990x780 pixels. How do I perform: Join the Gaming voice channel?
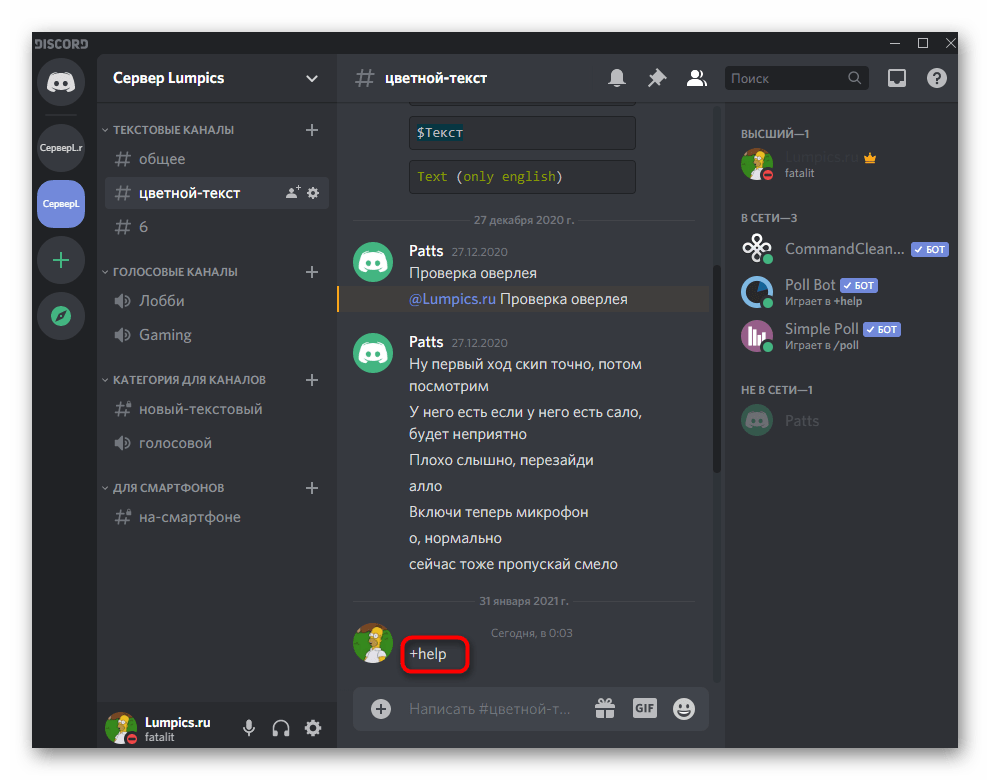tap(217, 335)
